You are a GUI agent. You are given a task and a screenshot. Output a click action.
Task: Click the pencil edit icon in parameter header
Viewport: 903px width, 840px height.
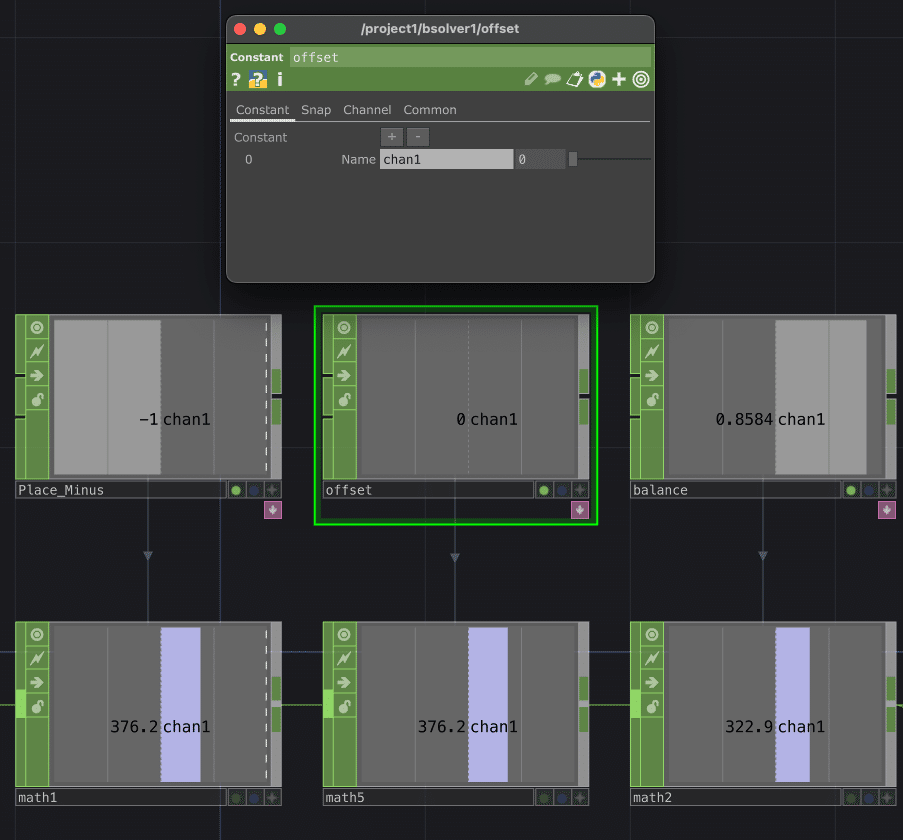tap(531, 79)
